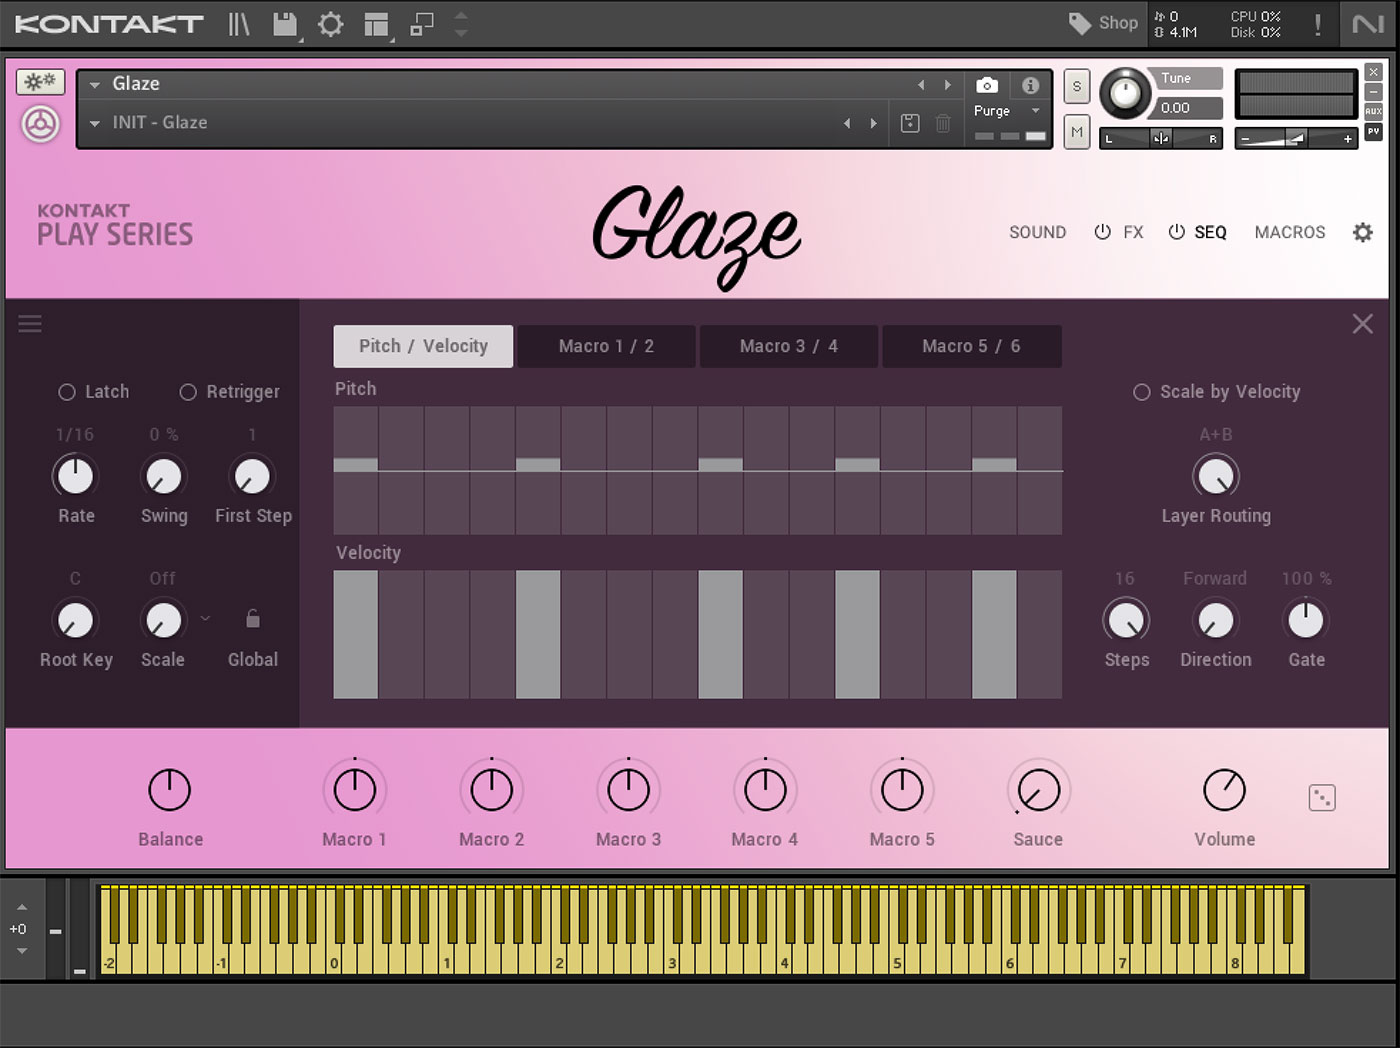
Task: Click first velocity step bar
Action: click(355, 634)
